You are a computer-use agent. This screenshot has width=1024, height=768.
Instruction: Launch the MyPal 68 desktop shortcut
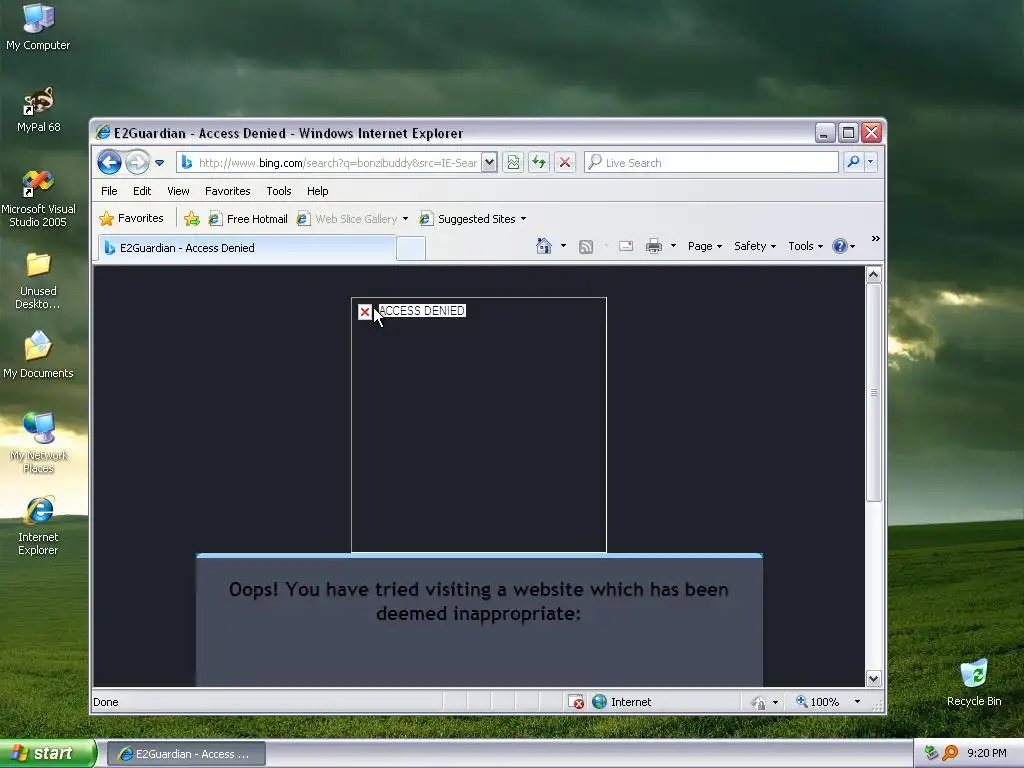38,109
